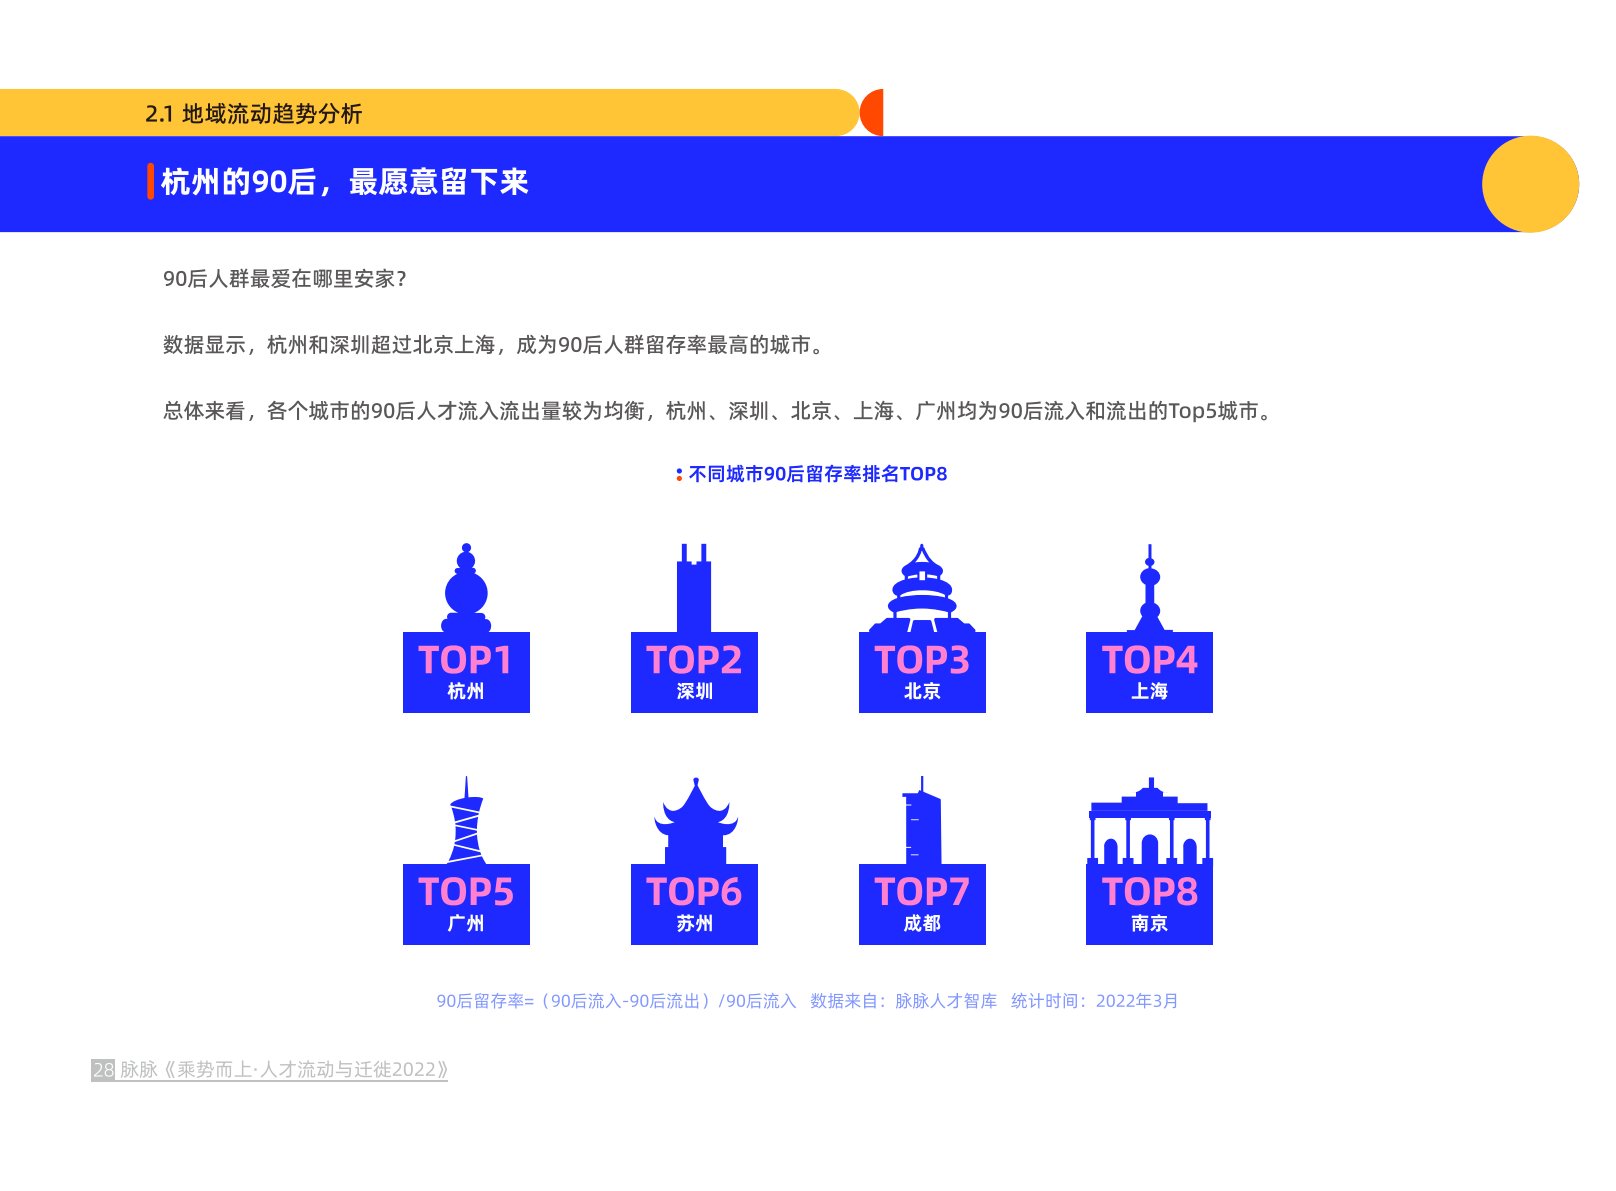Select the TOP8 南京 card label
The width and height of the screenshot is (1616, 1191).
(x=1149, y=904)
